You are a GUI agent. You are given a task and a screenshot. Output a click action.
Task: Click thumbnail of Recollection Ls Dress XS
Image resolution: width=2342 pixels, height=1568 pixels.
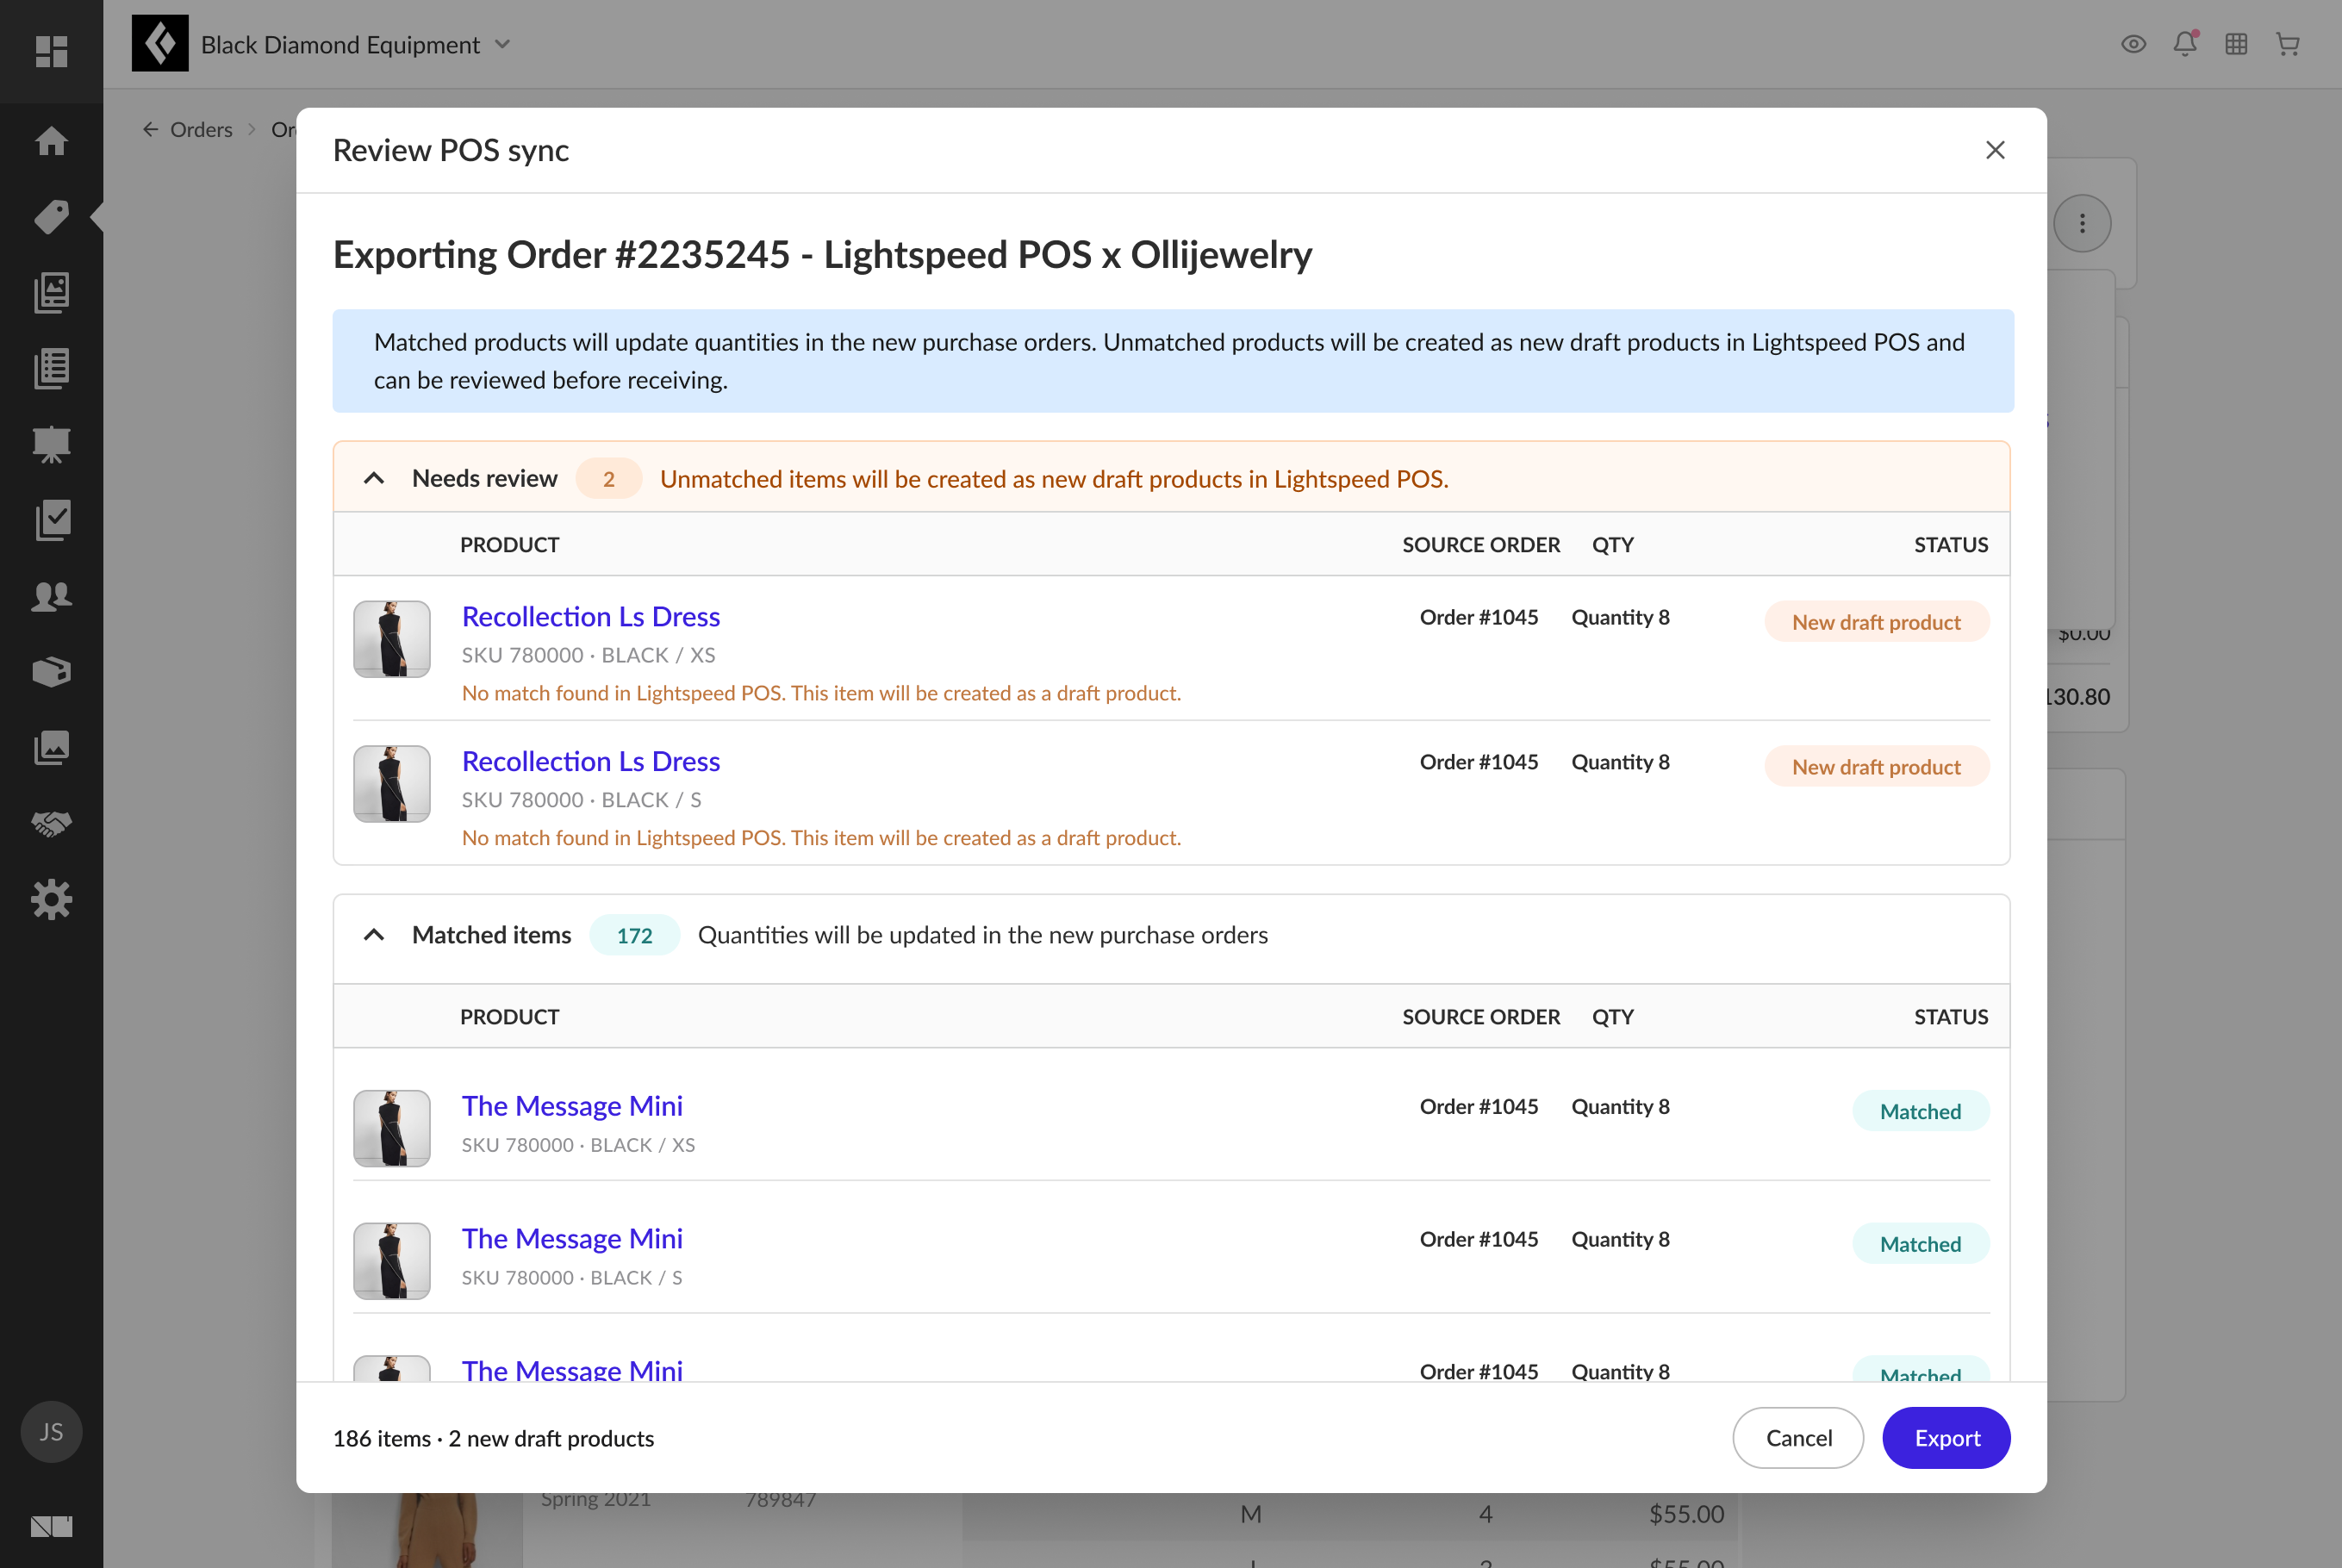tap(392, 639)
